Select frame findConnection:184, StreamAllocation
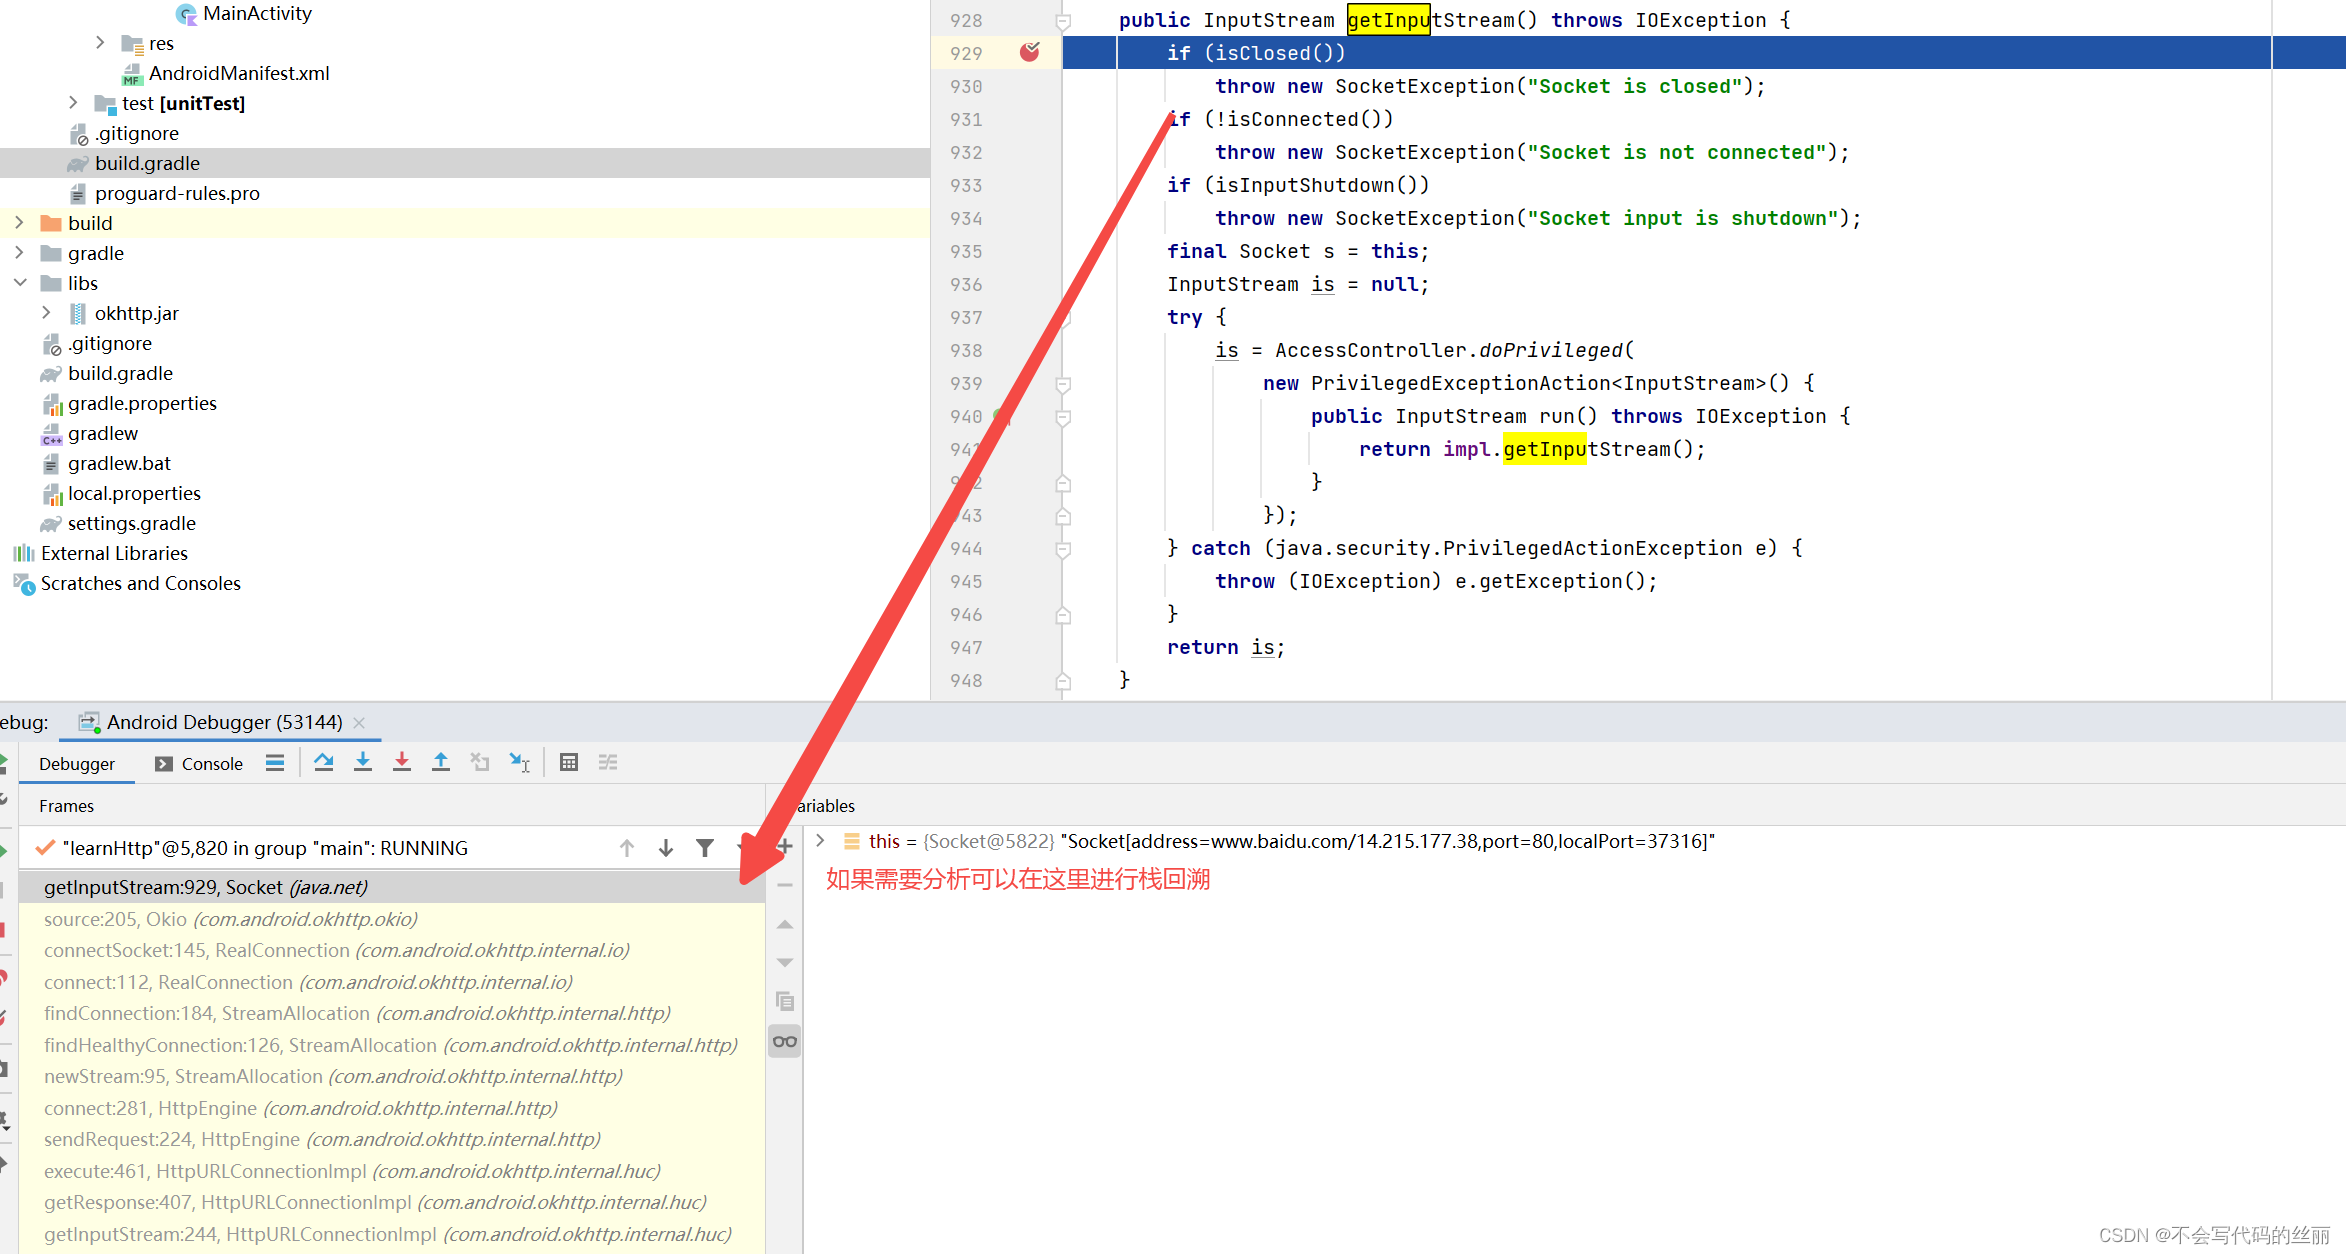 [x=392, y=1013]
